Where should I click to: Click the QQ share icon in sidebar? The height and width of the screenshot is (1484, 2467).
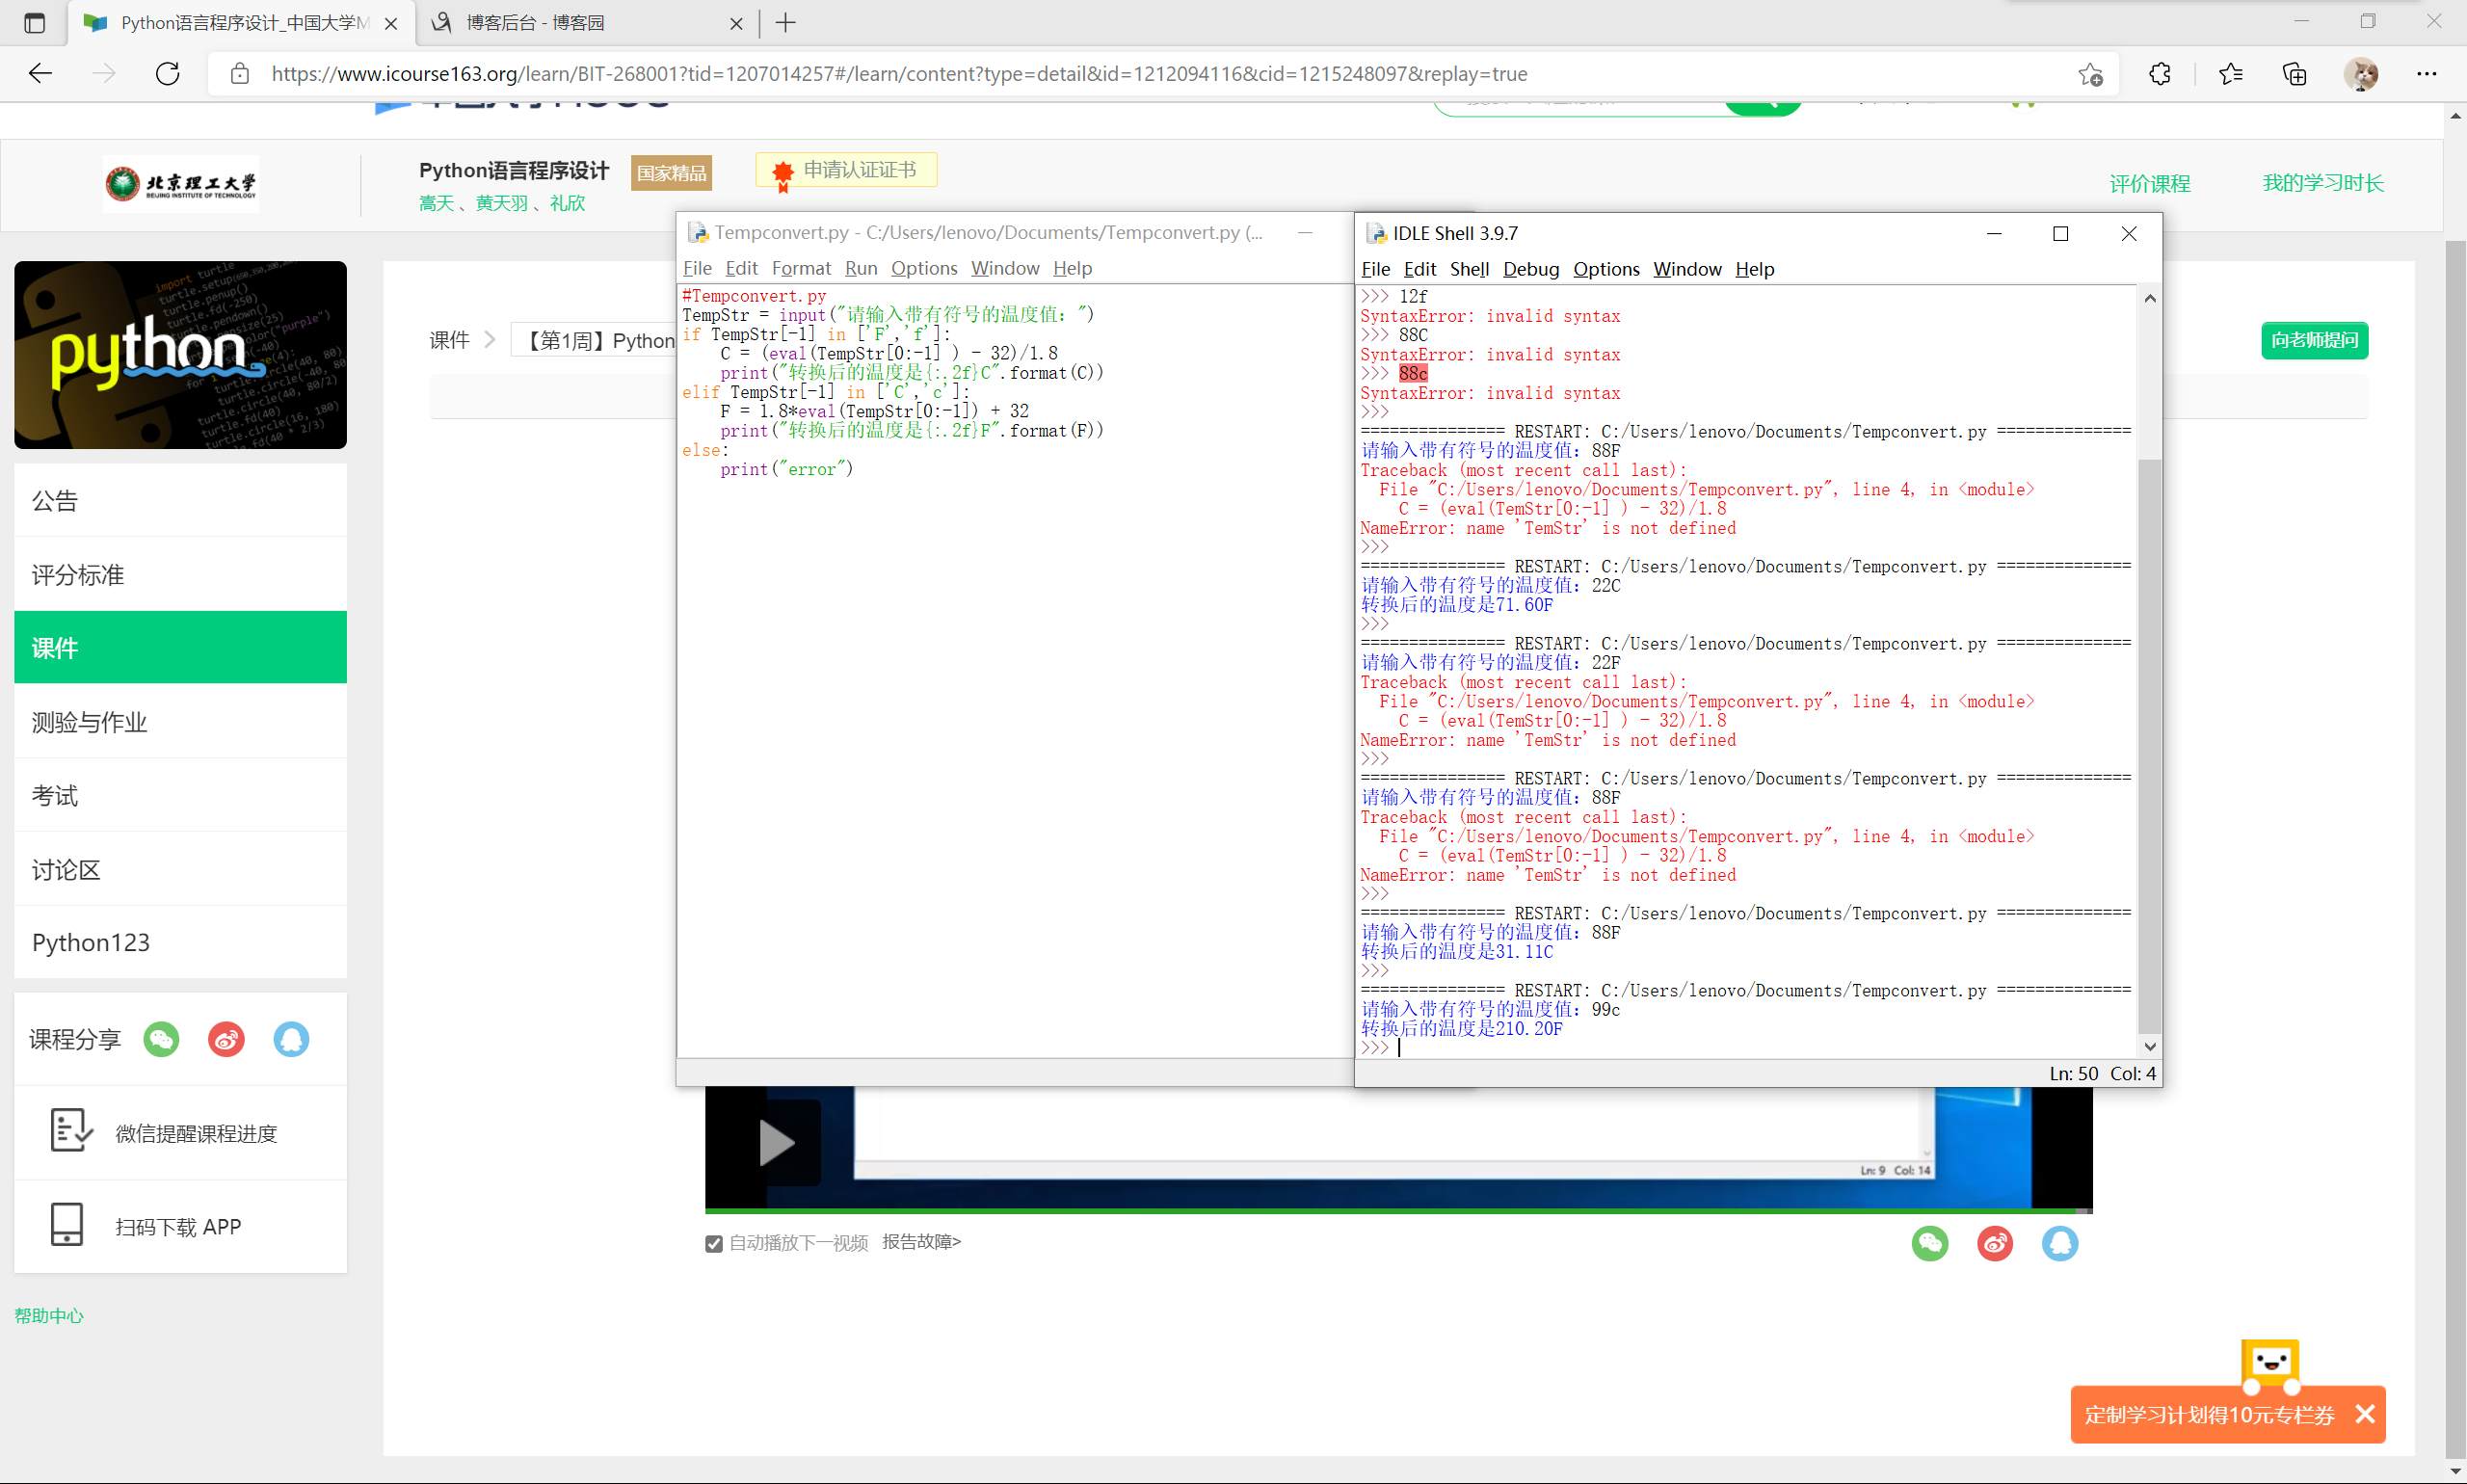pos(291,1040)
